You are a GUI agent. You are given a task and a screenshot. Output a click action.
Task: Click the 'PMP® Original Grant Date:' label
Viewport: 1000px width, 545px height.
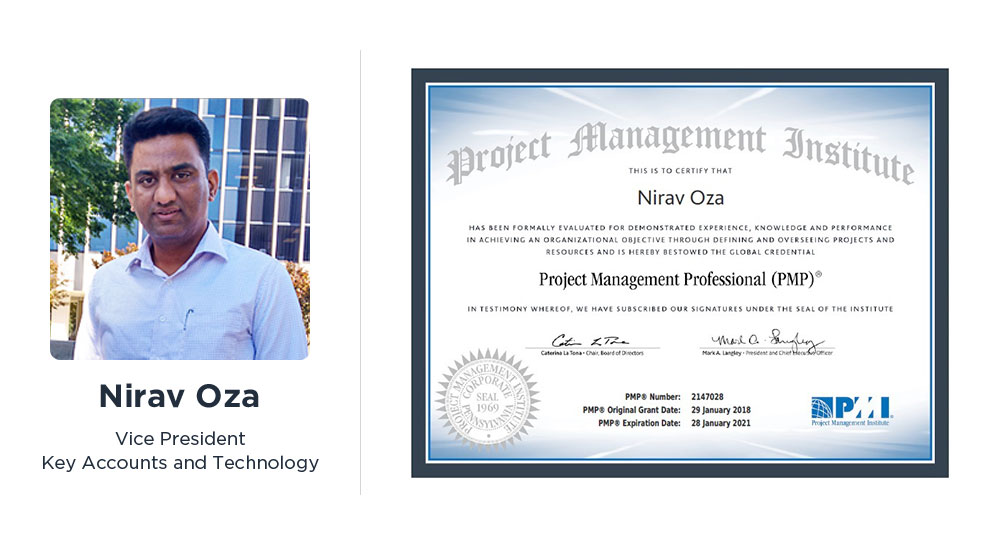click(x=631, y=411)
